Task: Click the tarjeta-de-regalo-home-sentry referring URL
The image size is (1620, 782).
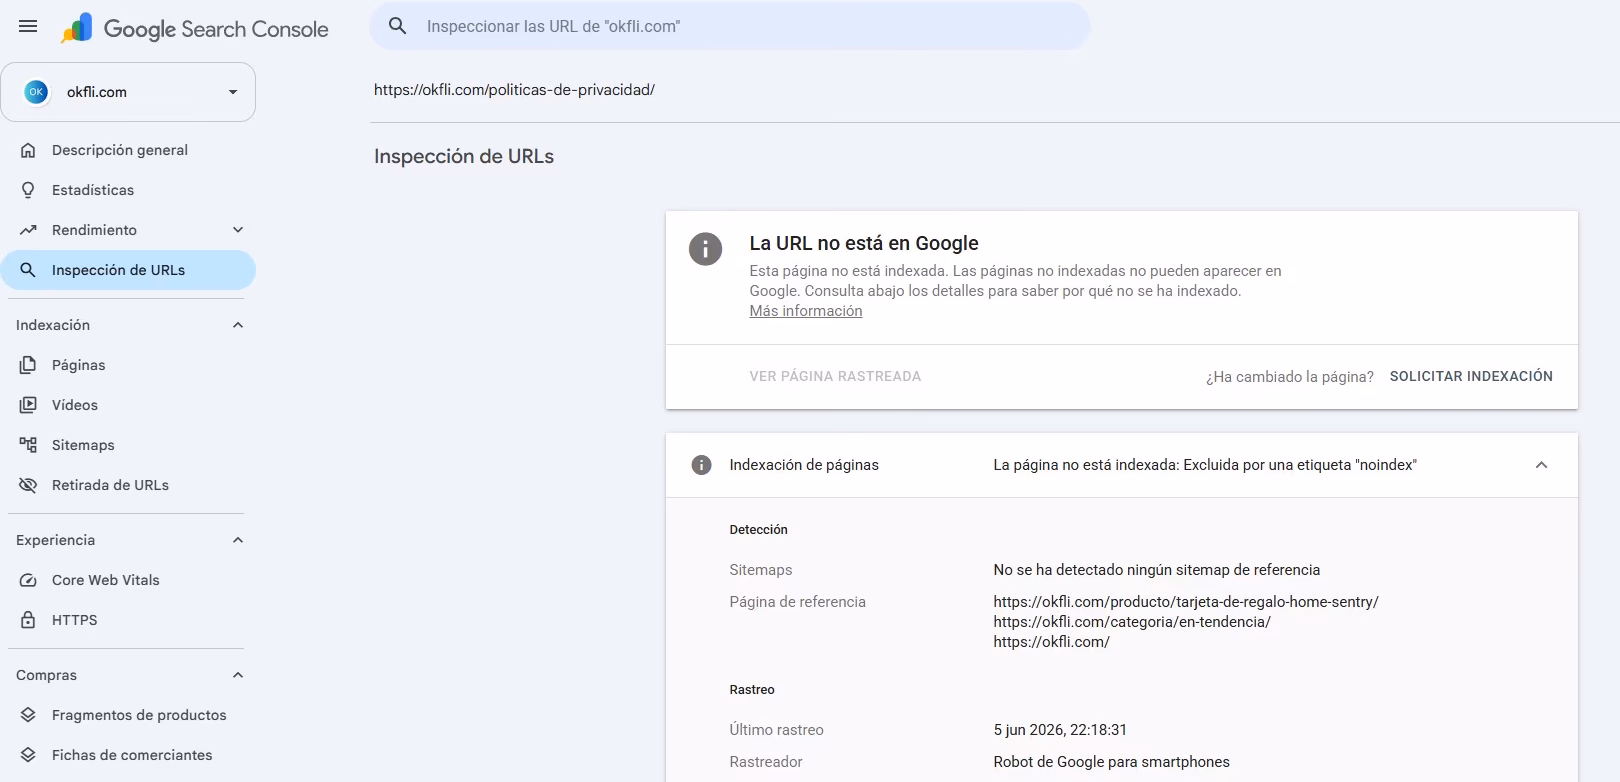Action: click(1186, 602)
